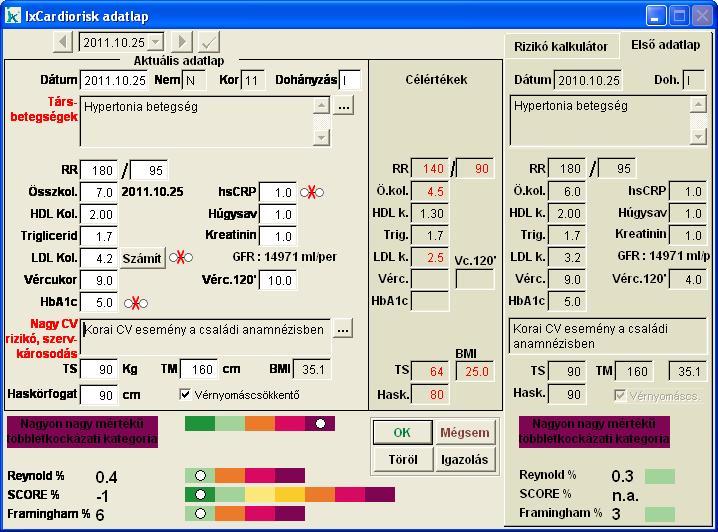Click the Összkol. value input field
The height and width of the screenshot is (532, 718).
coord(98,192)
